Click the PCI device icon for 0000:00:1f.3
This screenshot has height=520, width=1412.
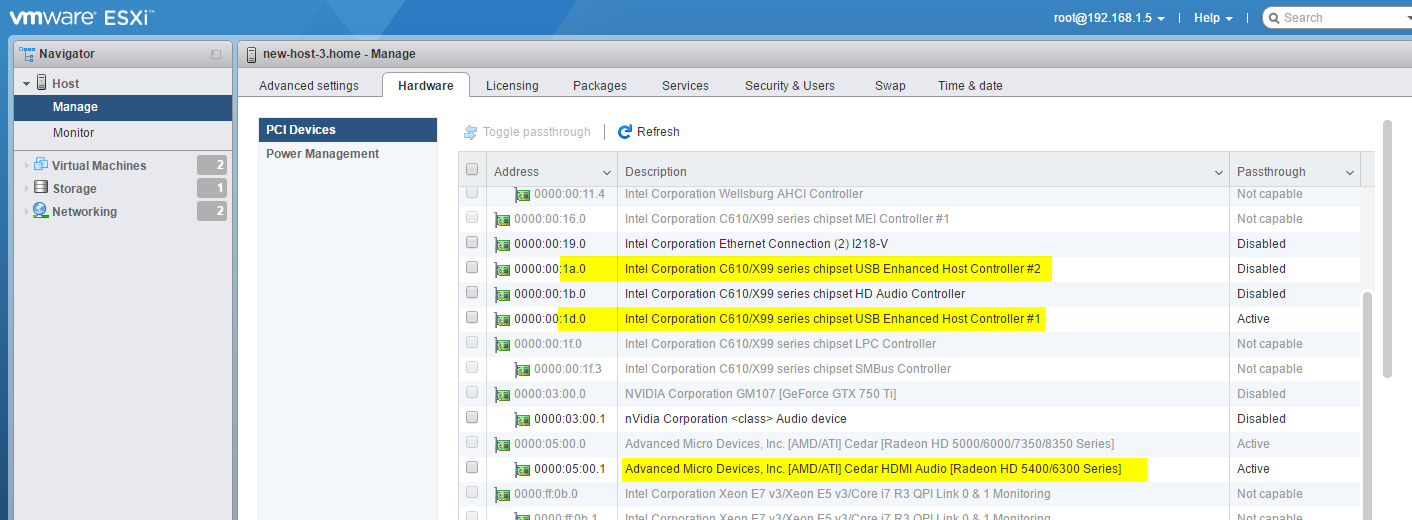[x=523, y=369]
